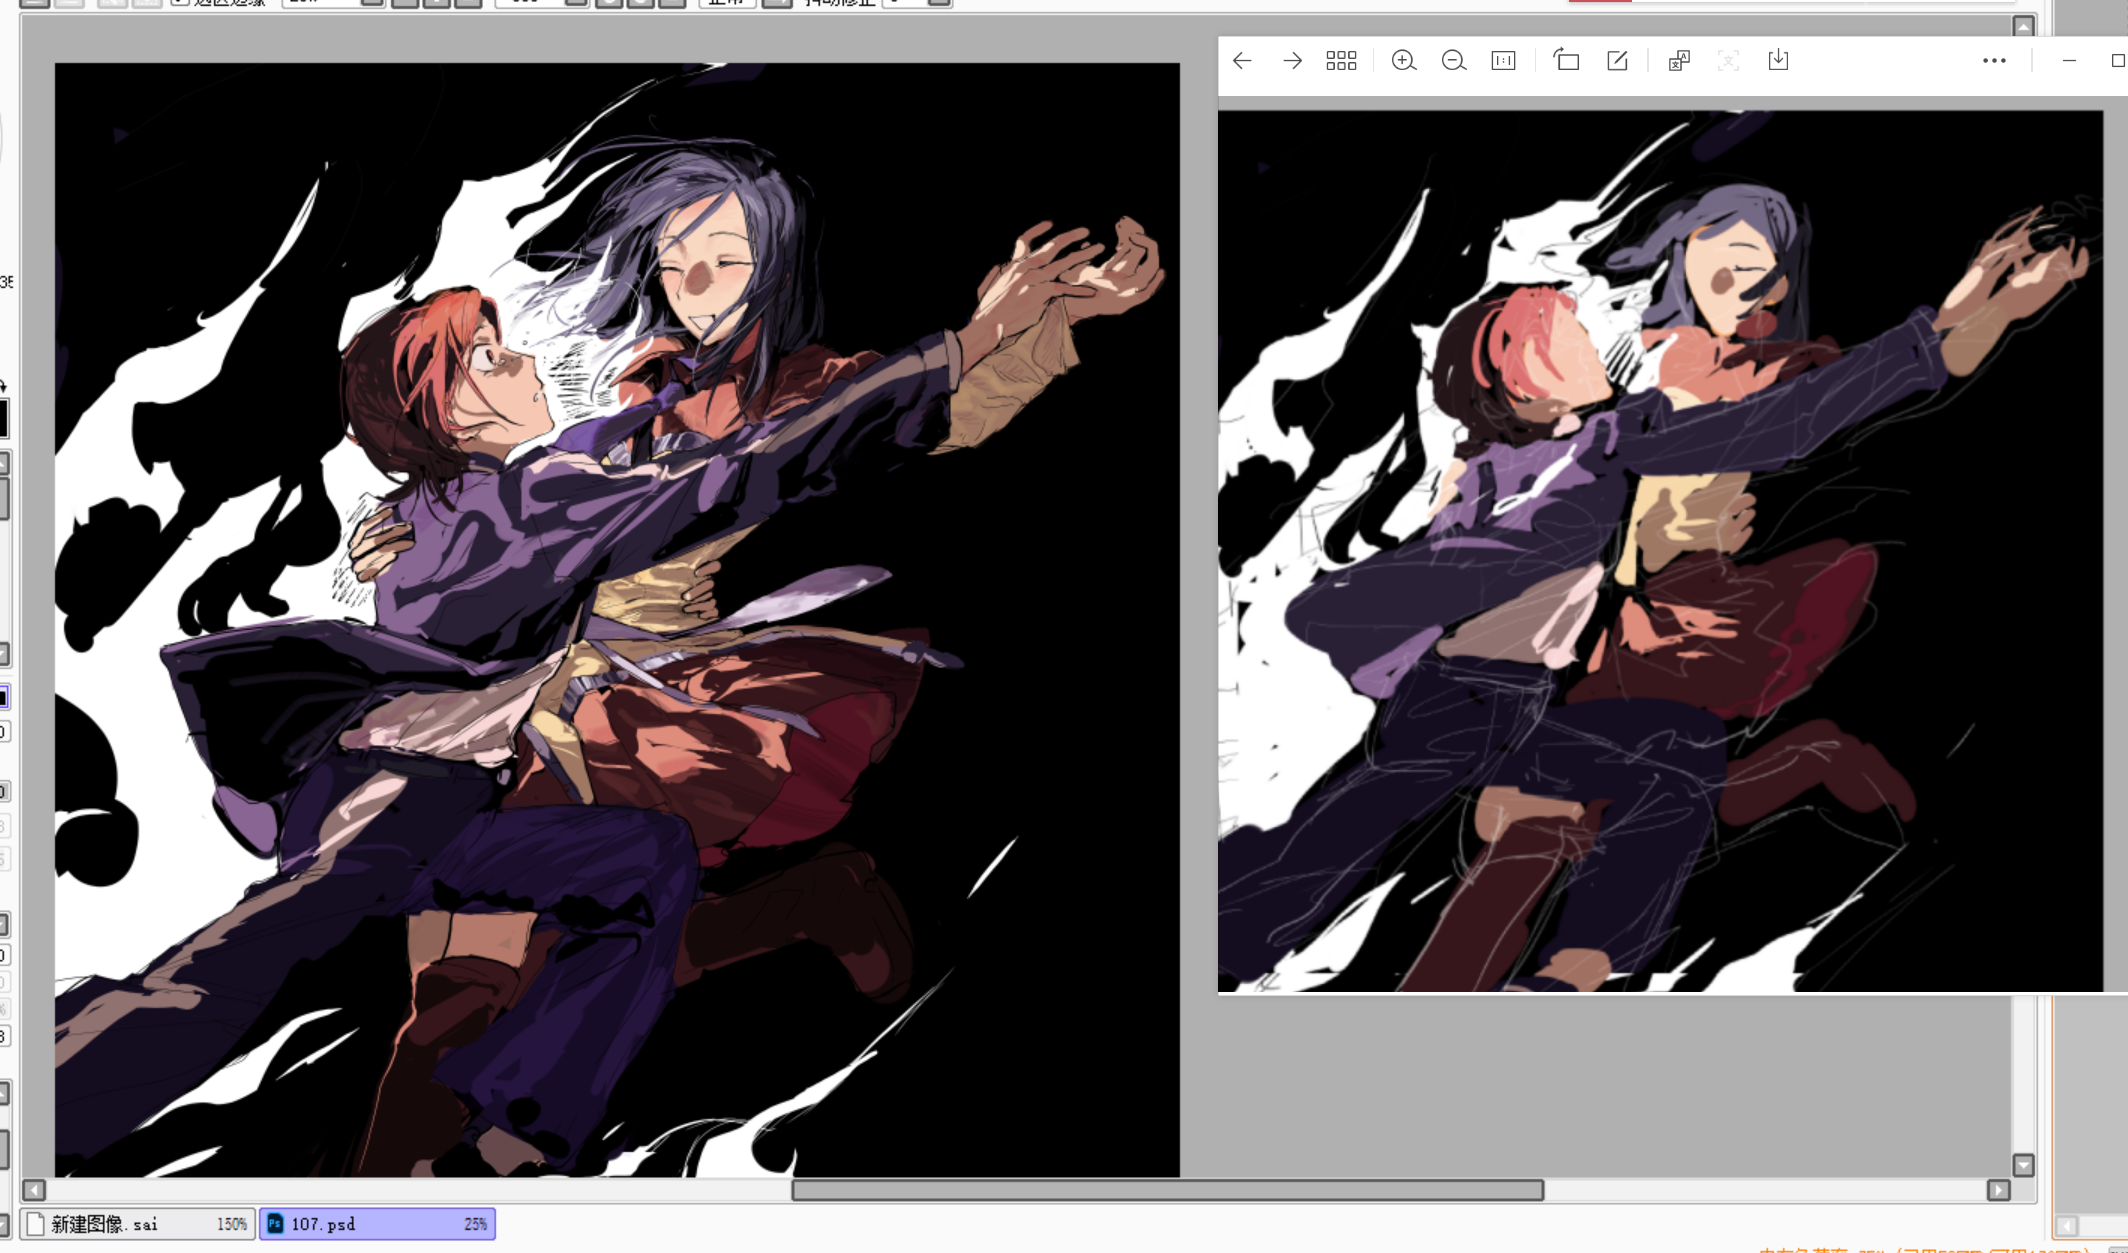2128x1253 pixels.
Task: Switch to the 新建图像.sai tab
Action: pyautogui.click(x=137, y=1224)
